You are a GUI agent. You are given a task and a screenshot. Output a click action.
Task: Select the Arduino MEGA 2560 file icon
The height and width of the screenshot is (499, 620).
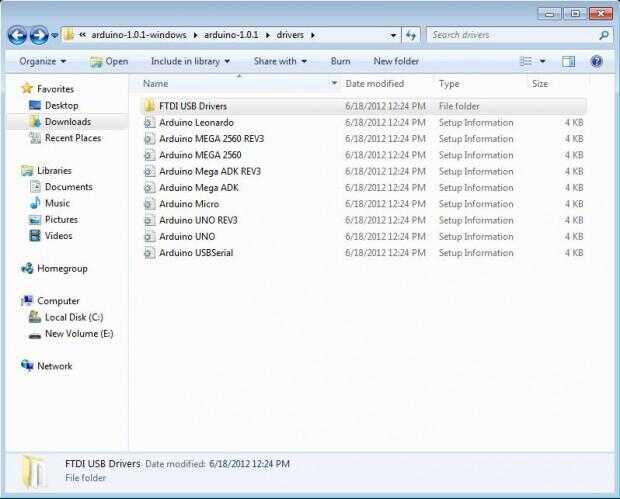[x=149, y=155]
